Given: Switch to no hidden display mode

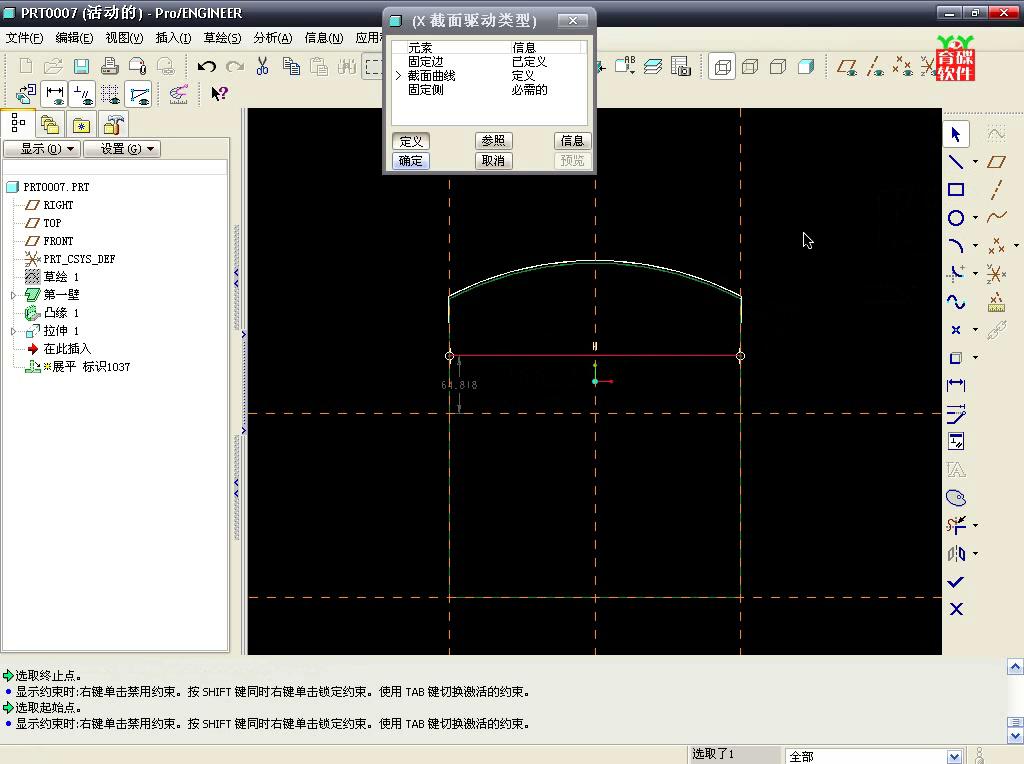Looking at the screenshot, I should coord(778,66).
